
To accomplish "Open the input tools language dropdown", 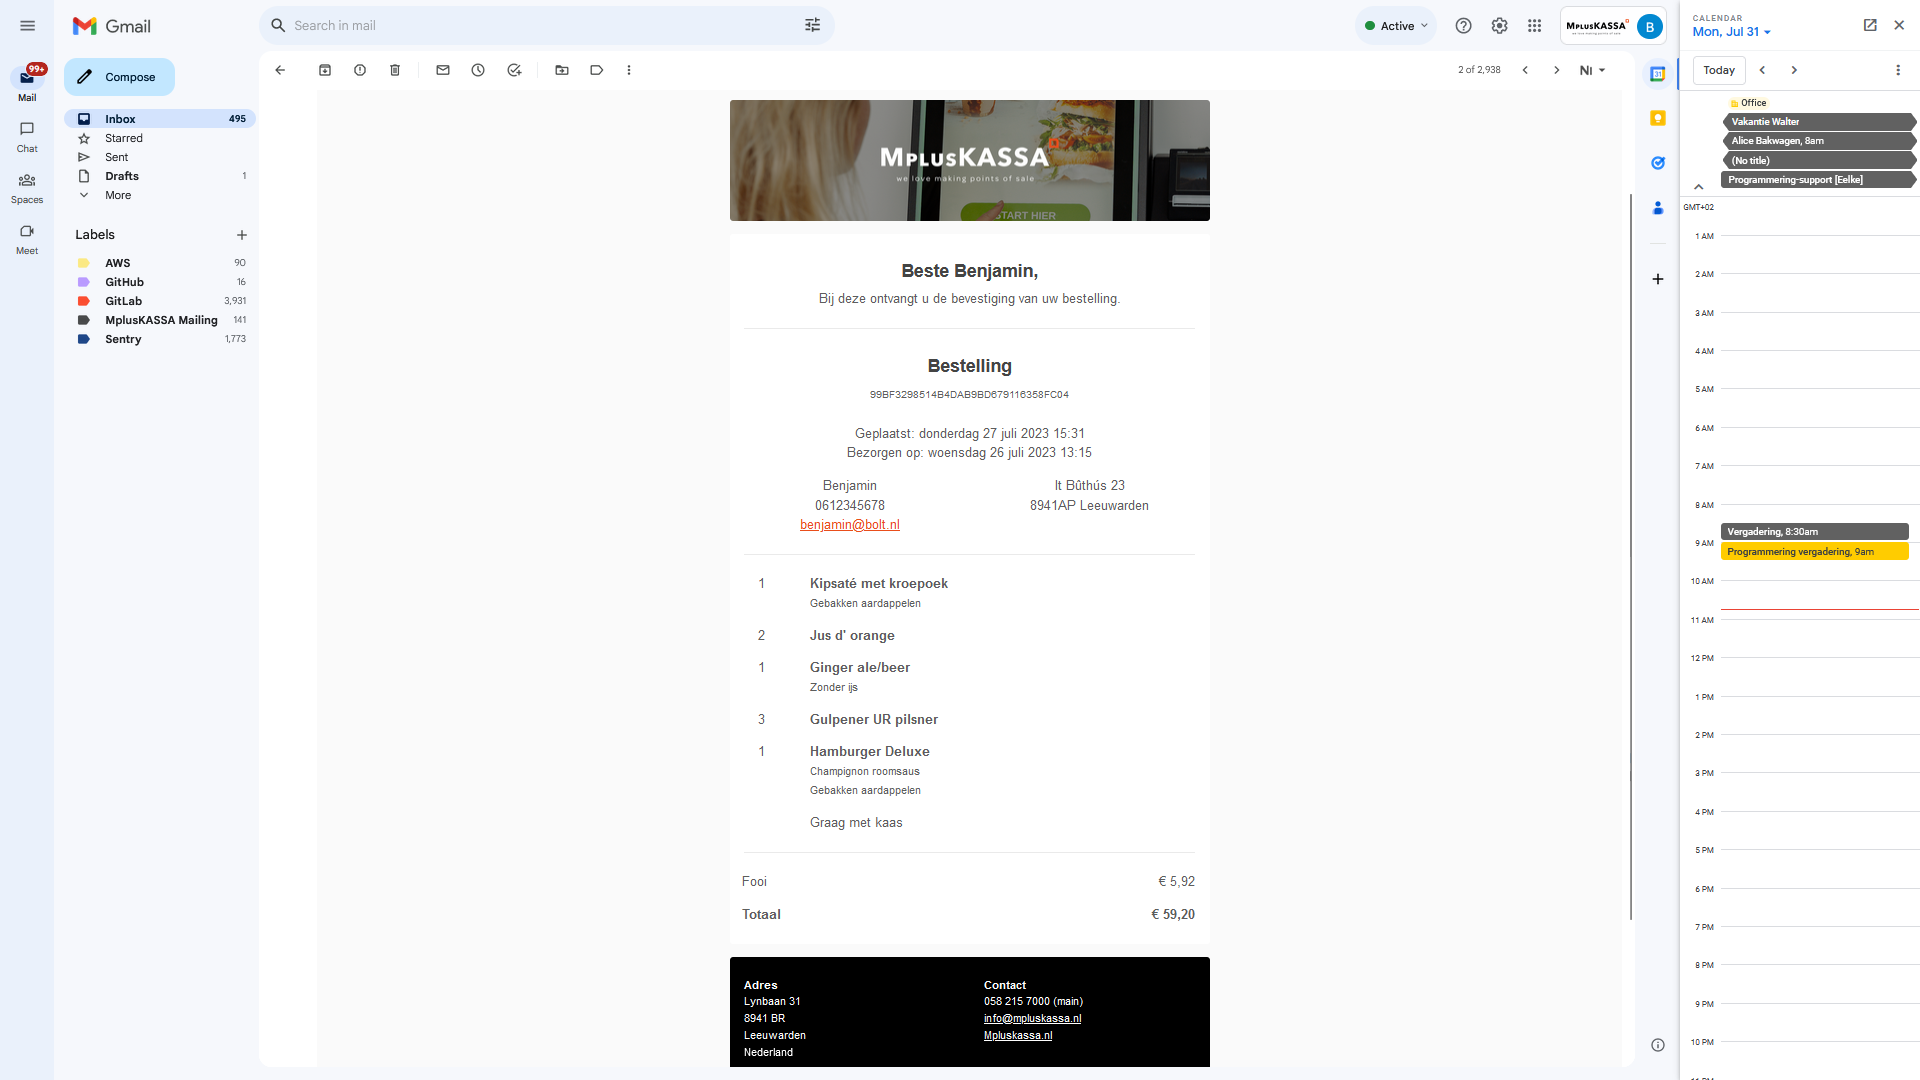I will (x=1592, y=70).
